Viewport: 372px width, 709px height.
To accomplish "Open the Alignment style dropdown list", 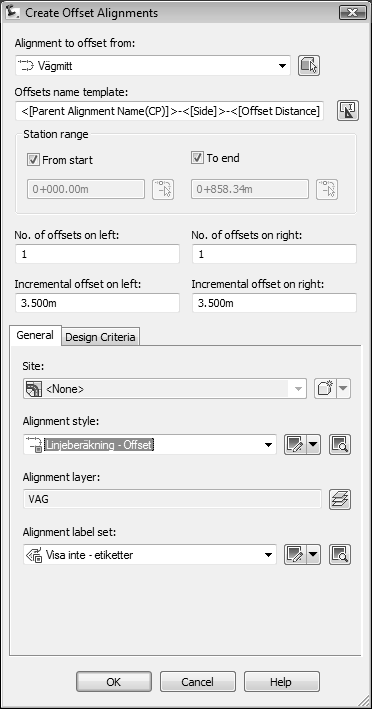I will tap(268, 445).
